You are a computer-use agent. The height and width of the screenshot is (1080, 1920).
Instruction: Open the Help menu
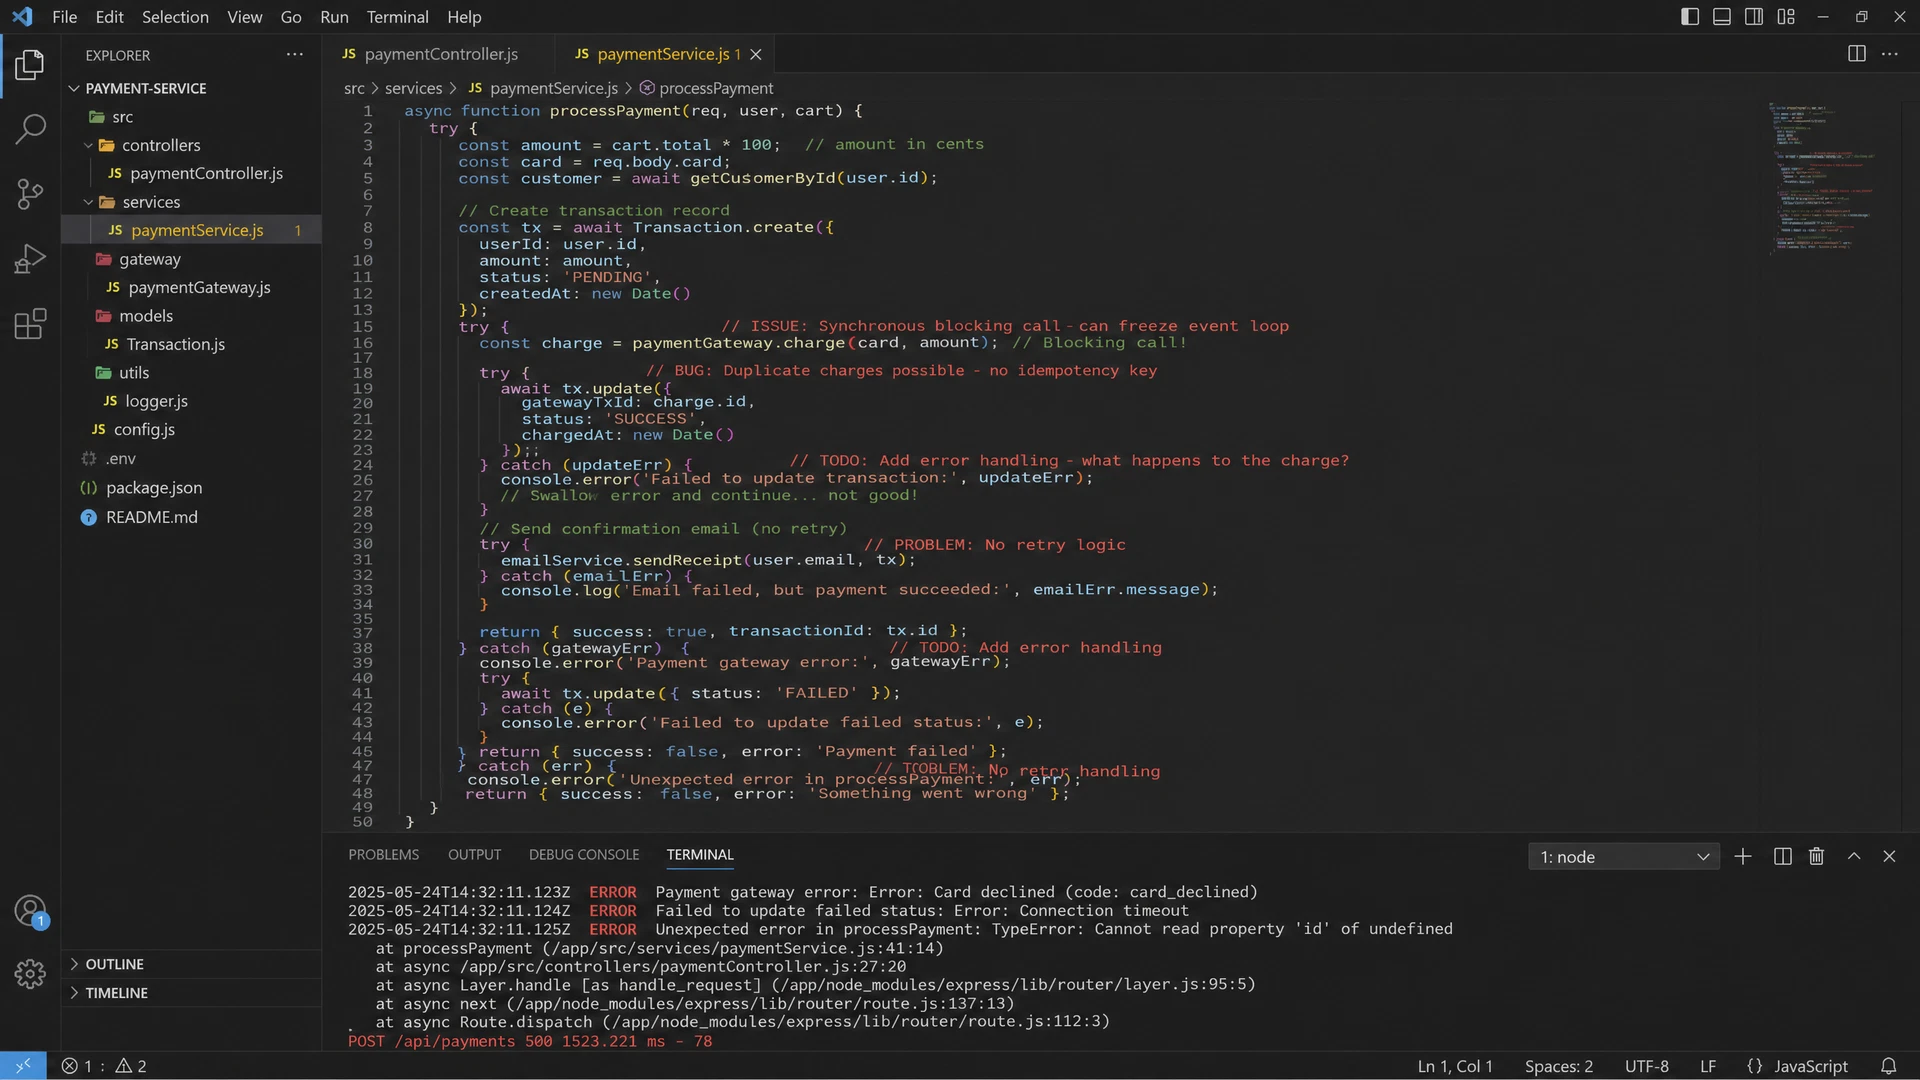(x=464, y=17)
